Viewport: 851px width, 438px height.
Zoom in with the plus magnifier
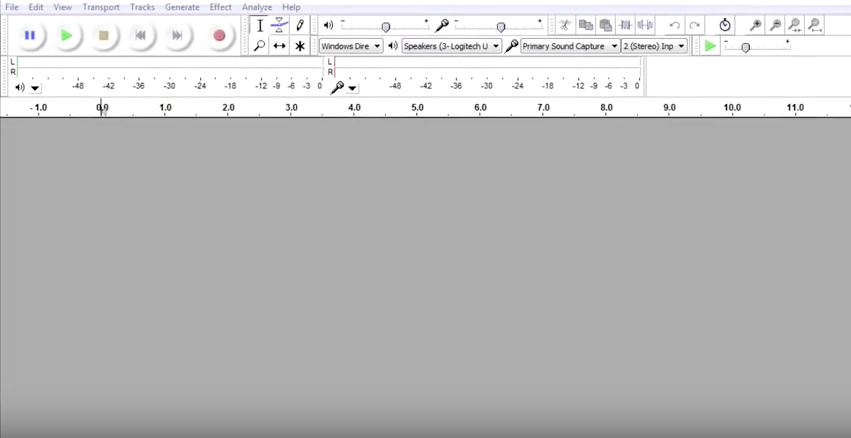[755, 25]
